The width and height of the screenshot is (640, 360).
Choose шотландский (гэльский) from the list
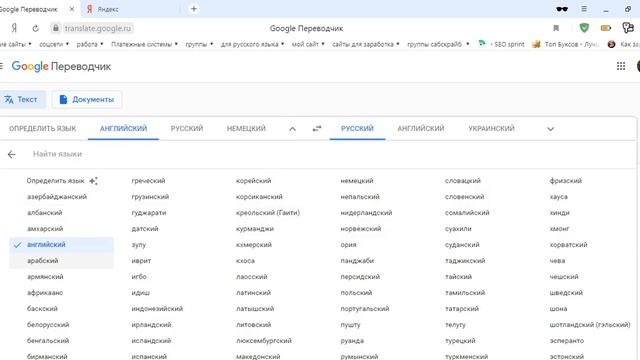click(590, 324)
